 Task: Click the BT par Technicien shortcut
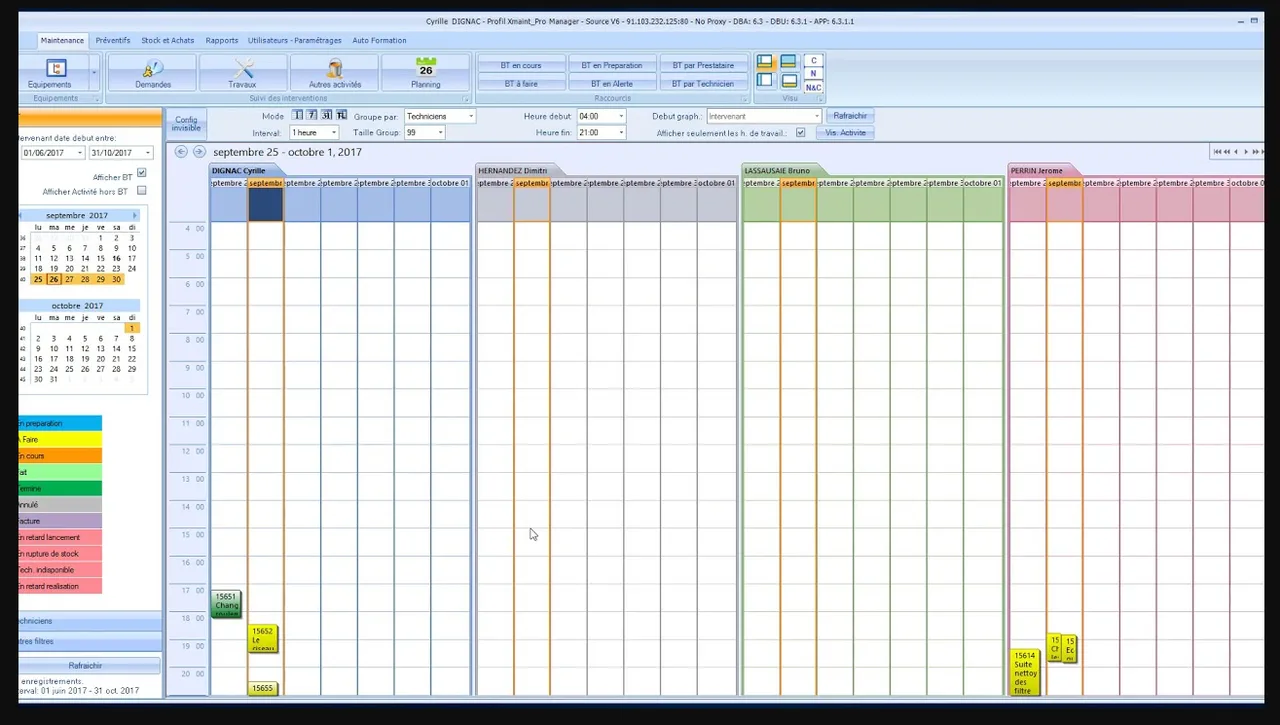[702, 83]
